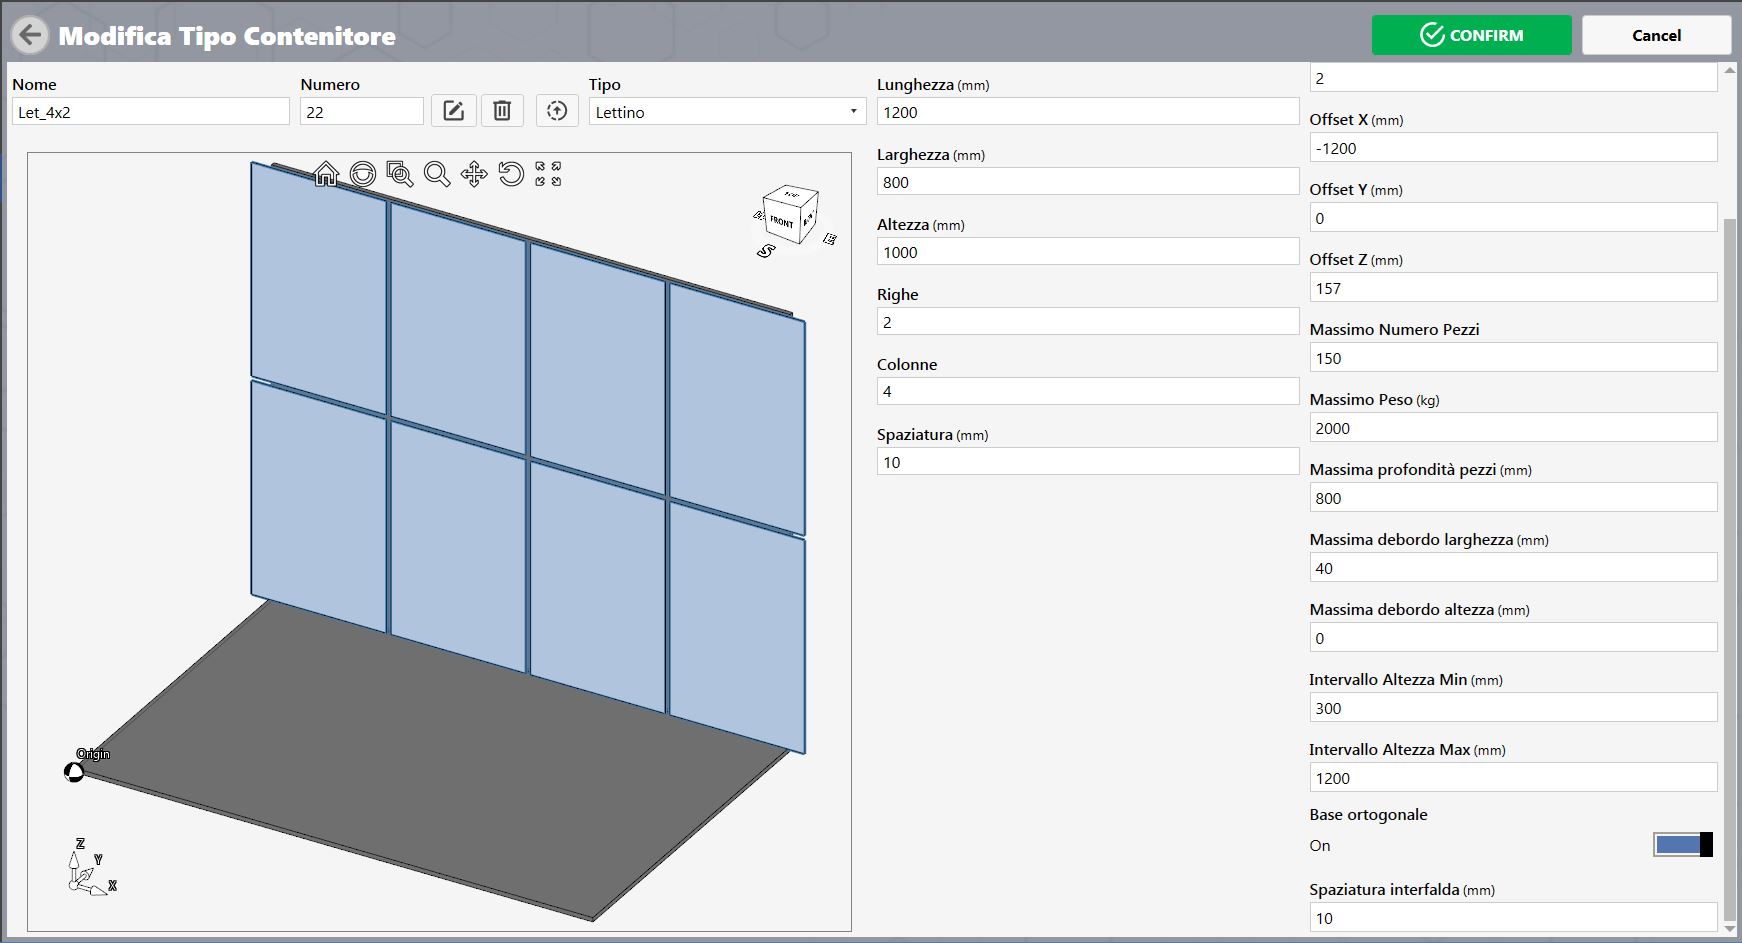Viewport: 1742px width, 943px height.
Task: Reset 3D view with home icon
Action: pos(326,174)
